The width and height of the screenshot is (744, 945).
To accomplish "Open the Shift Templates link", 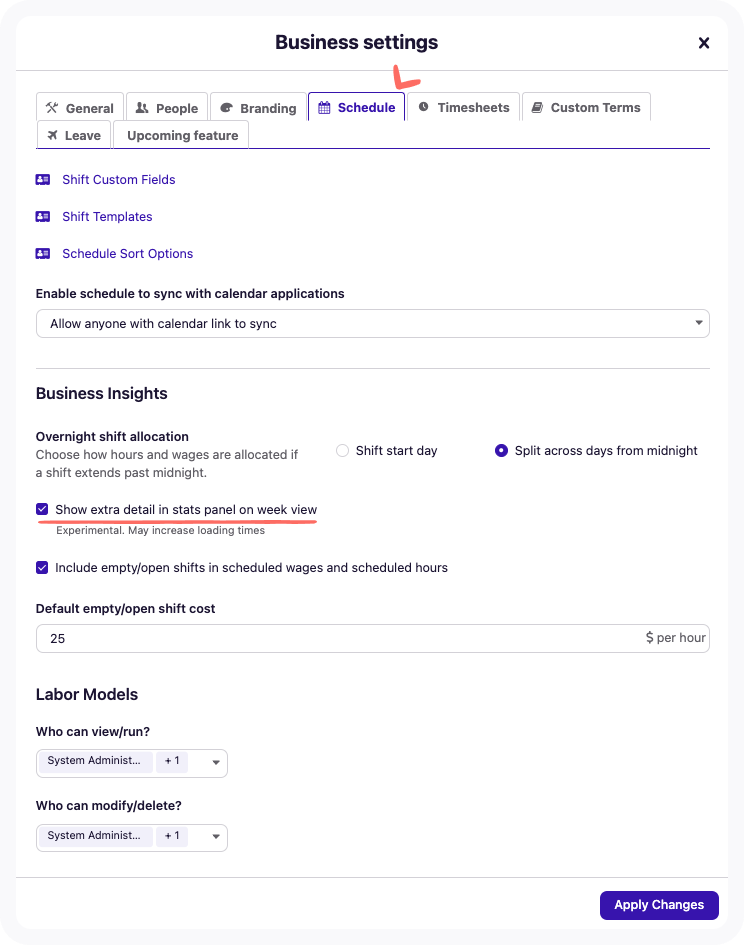I will [107, 216].
